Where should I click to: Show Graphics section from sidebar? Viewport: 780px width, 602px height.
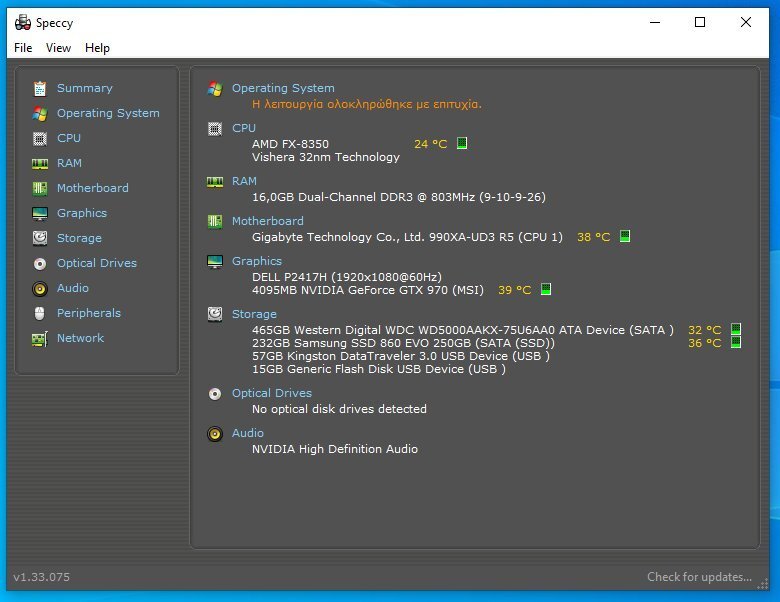point(82,213)
